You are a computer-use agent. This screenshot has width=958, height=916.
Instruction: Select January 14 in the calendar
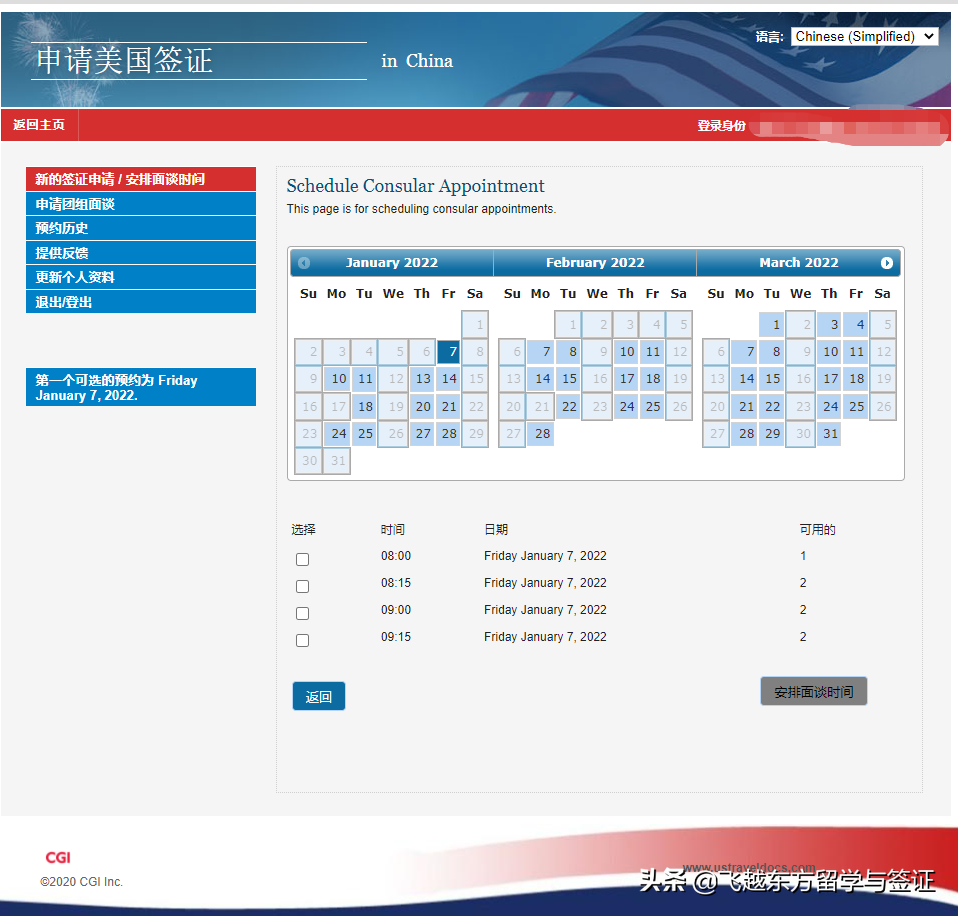pos(448,379)
